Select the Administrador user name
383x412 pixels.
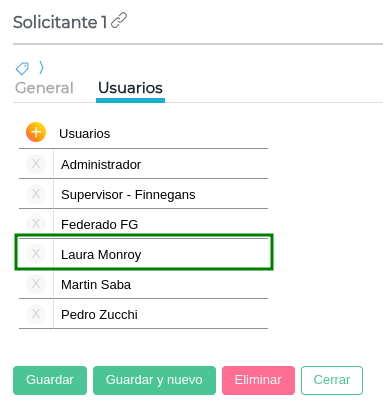coord(101,165)
